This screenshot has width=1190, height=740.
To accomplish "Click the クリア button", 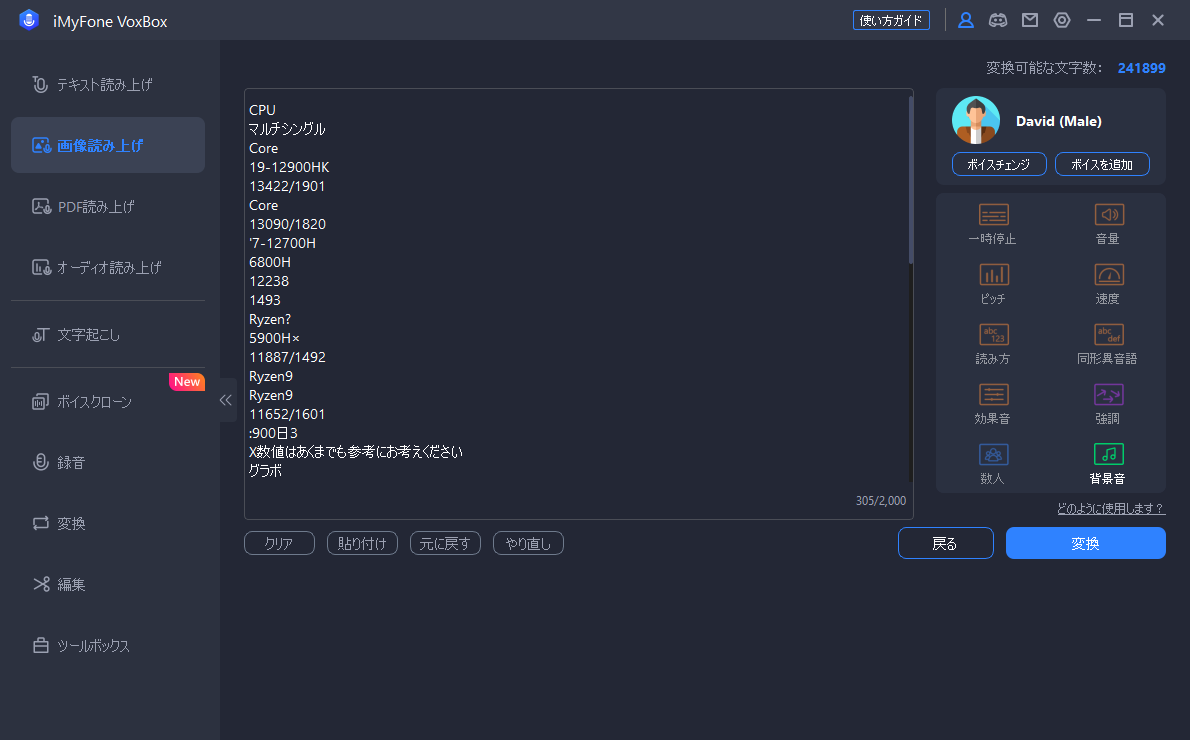I will pos(279,543).
